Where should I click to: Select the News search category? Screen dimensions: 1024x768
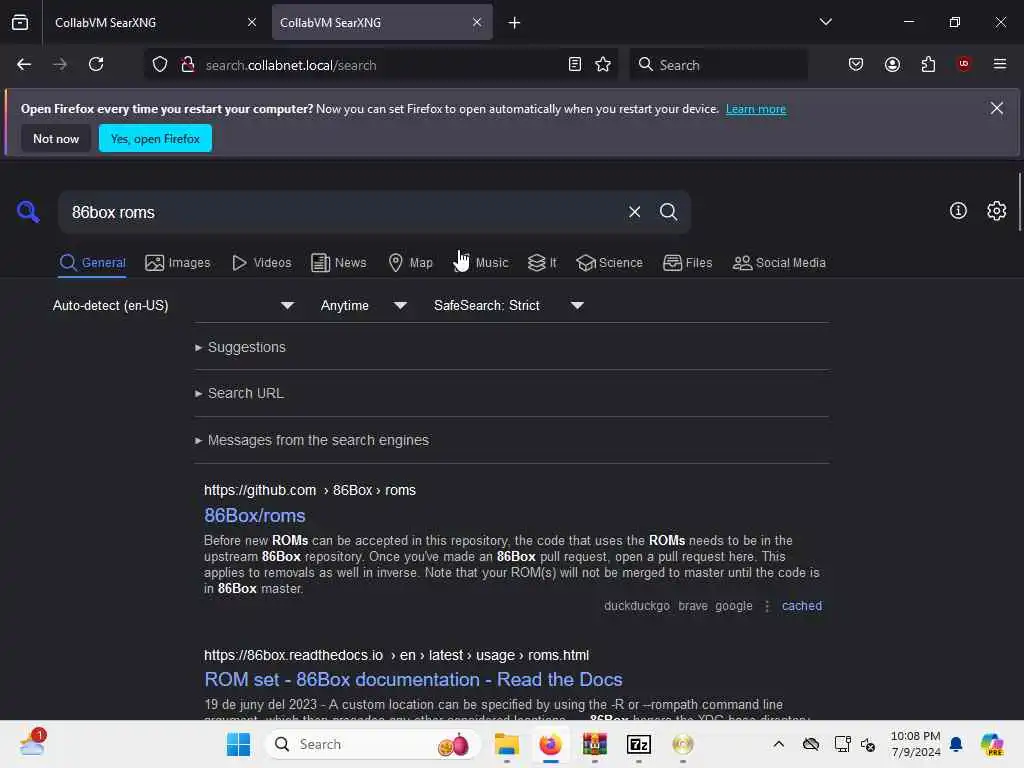(338, 263)
